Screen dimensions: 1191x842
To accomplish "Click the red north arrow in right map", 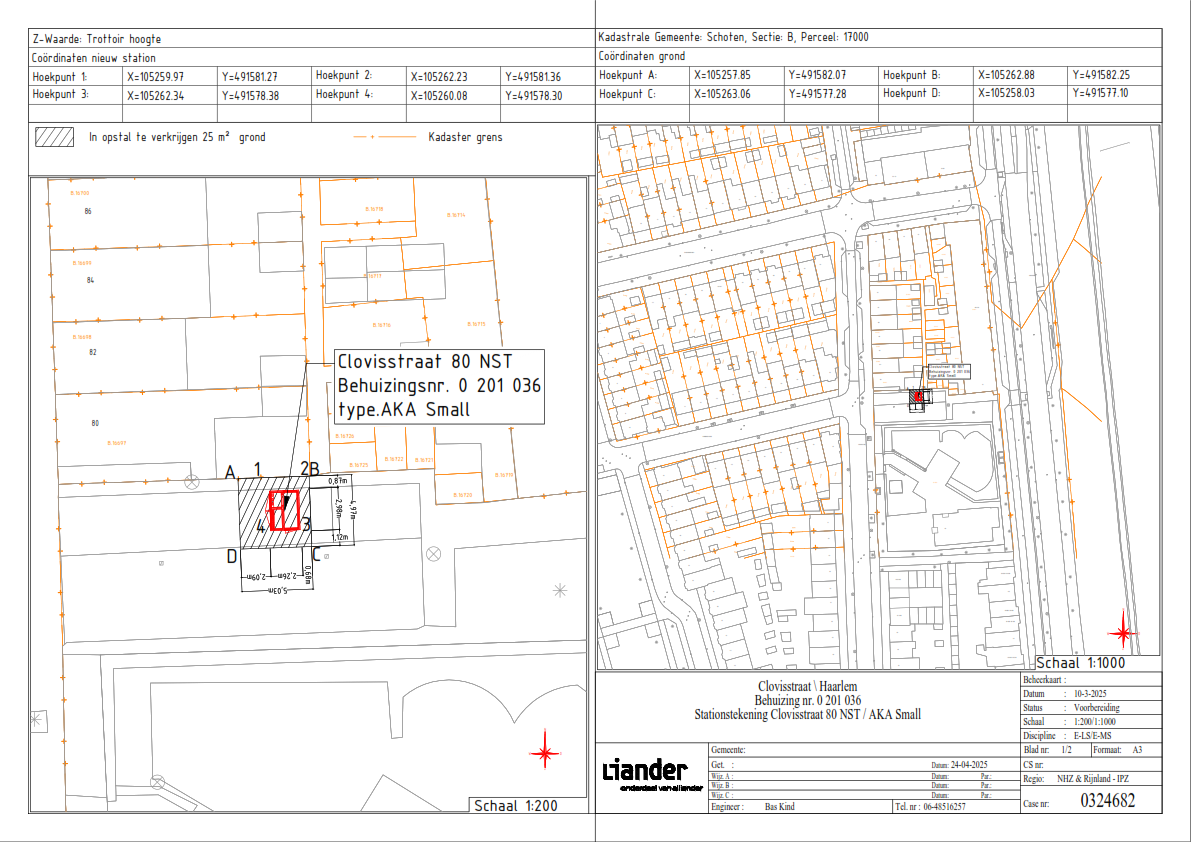I will [x=1124, y=633].
